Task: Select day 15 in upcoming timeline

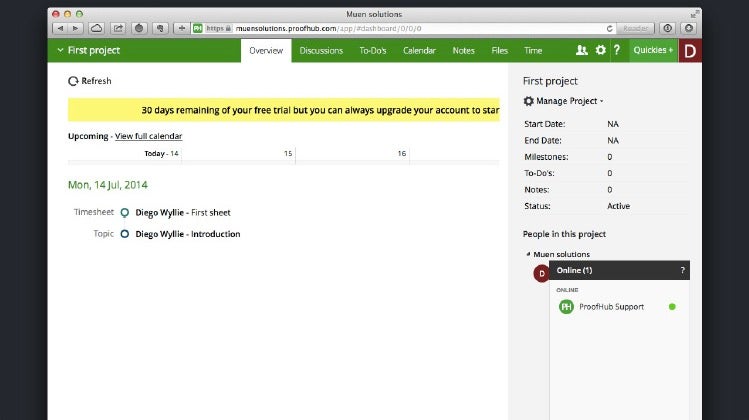Action: 288,153
